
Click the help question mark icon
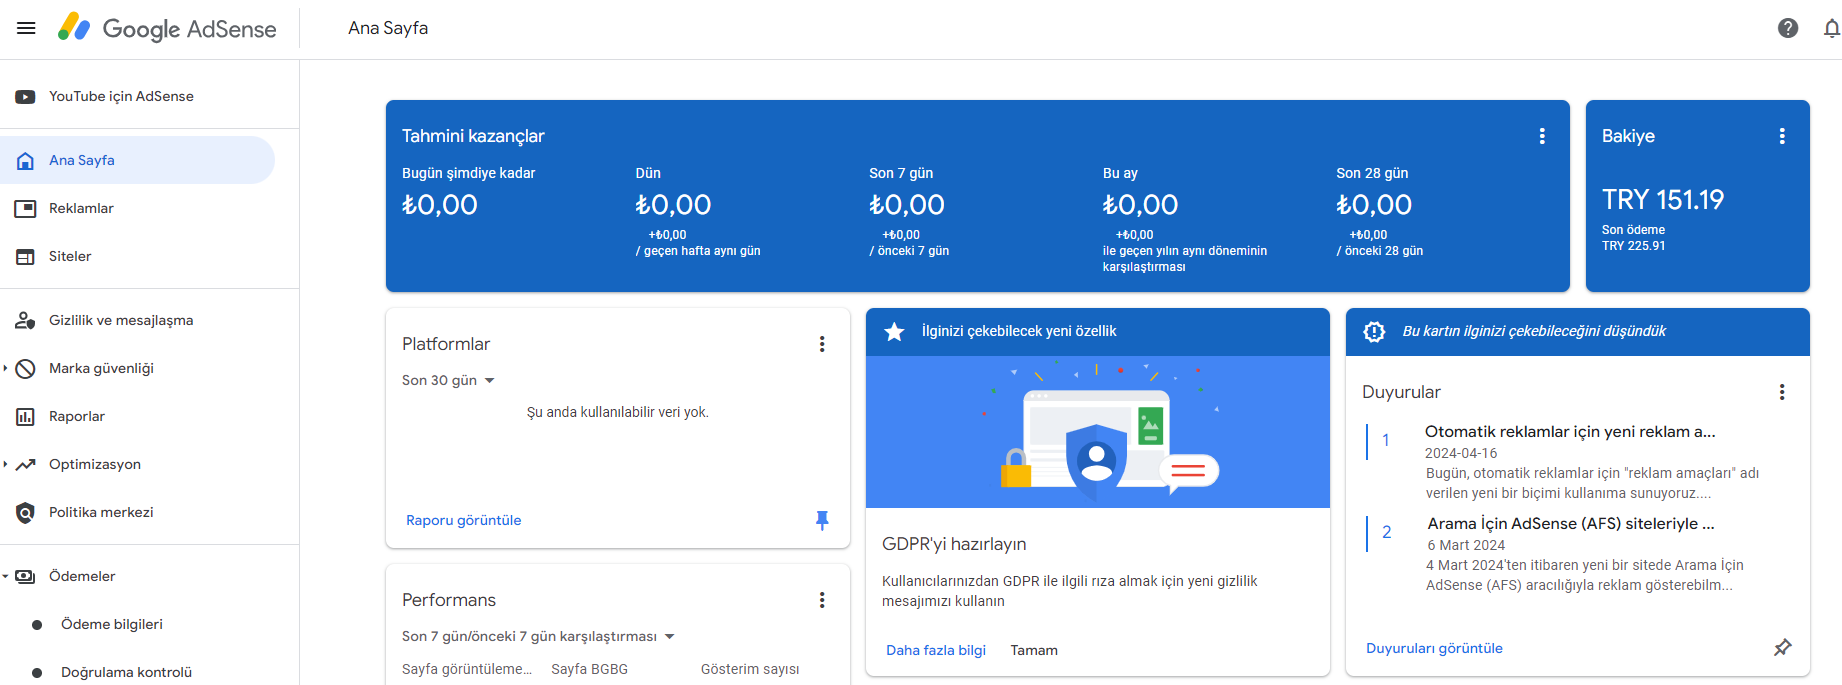(x=1788, y=28)
